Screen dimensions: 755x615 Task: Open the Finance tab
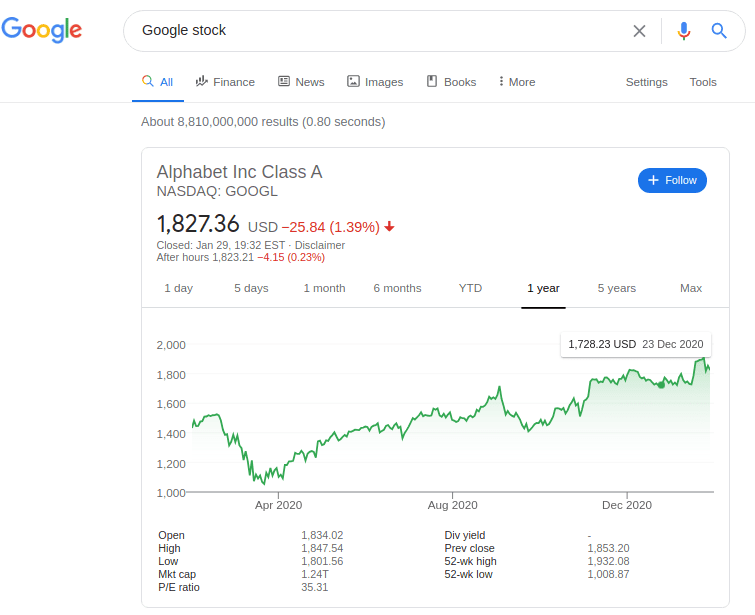225,82
